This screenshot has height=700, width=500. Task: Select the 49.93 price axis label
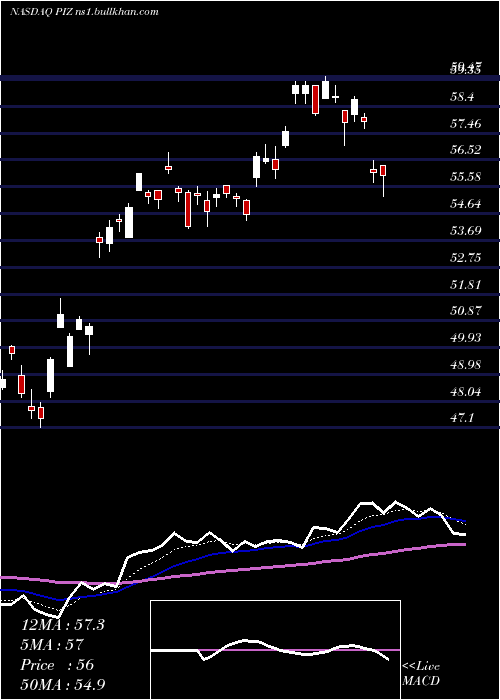pos(466,338)
